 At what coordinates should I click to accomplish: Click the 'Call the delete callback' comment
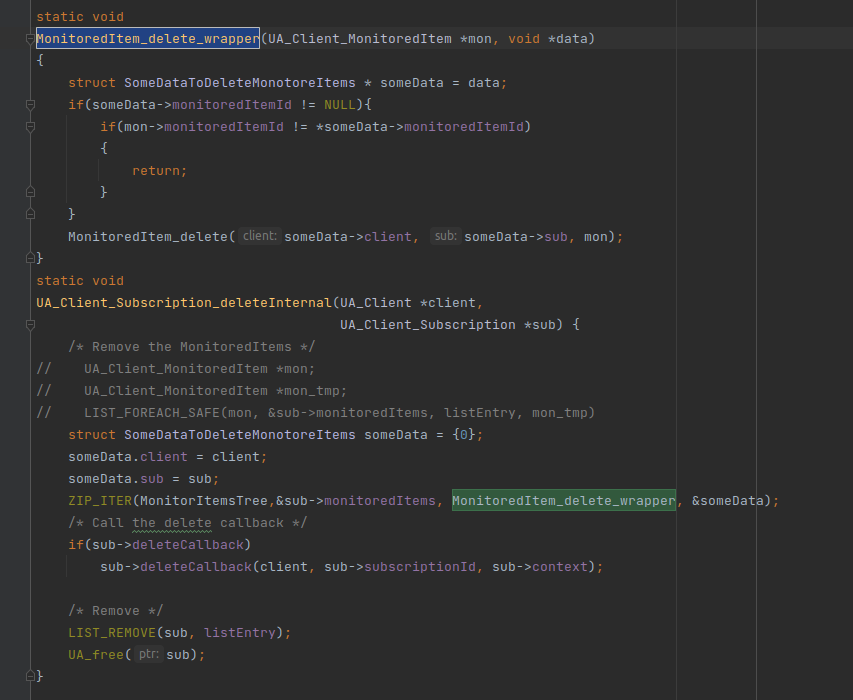(188, 523)
